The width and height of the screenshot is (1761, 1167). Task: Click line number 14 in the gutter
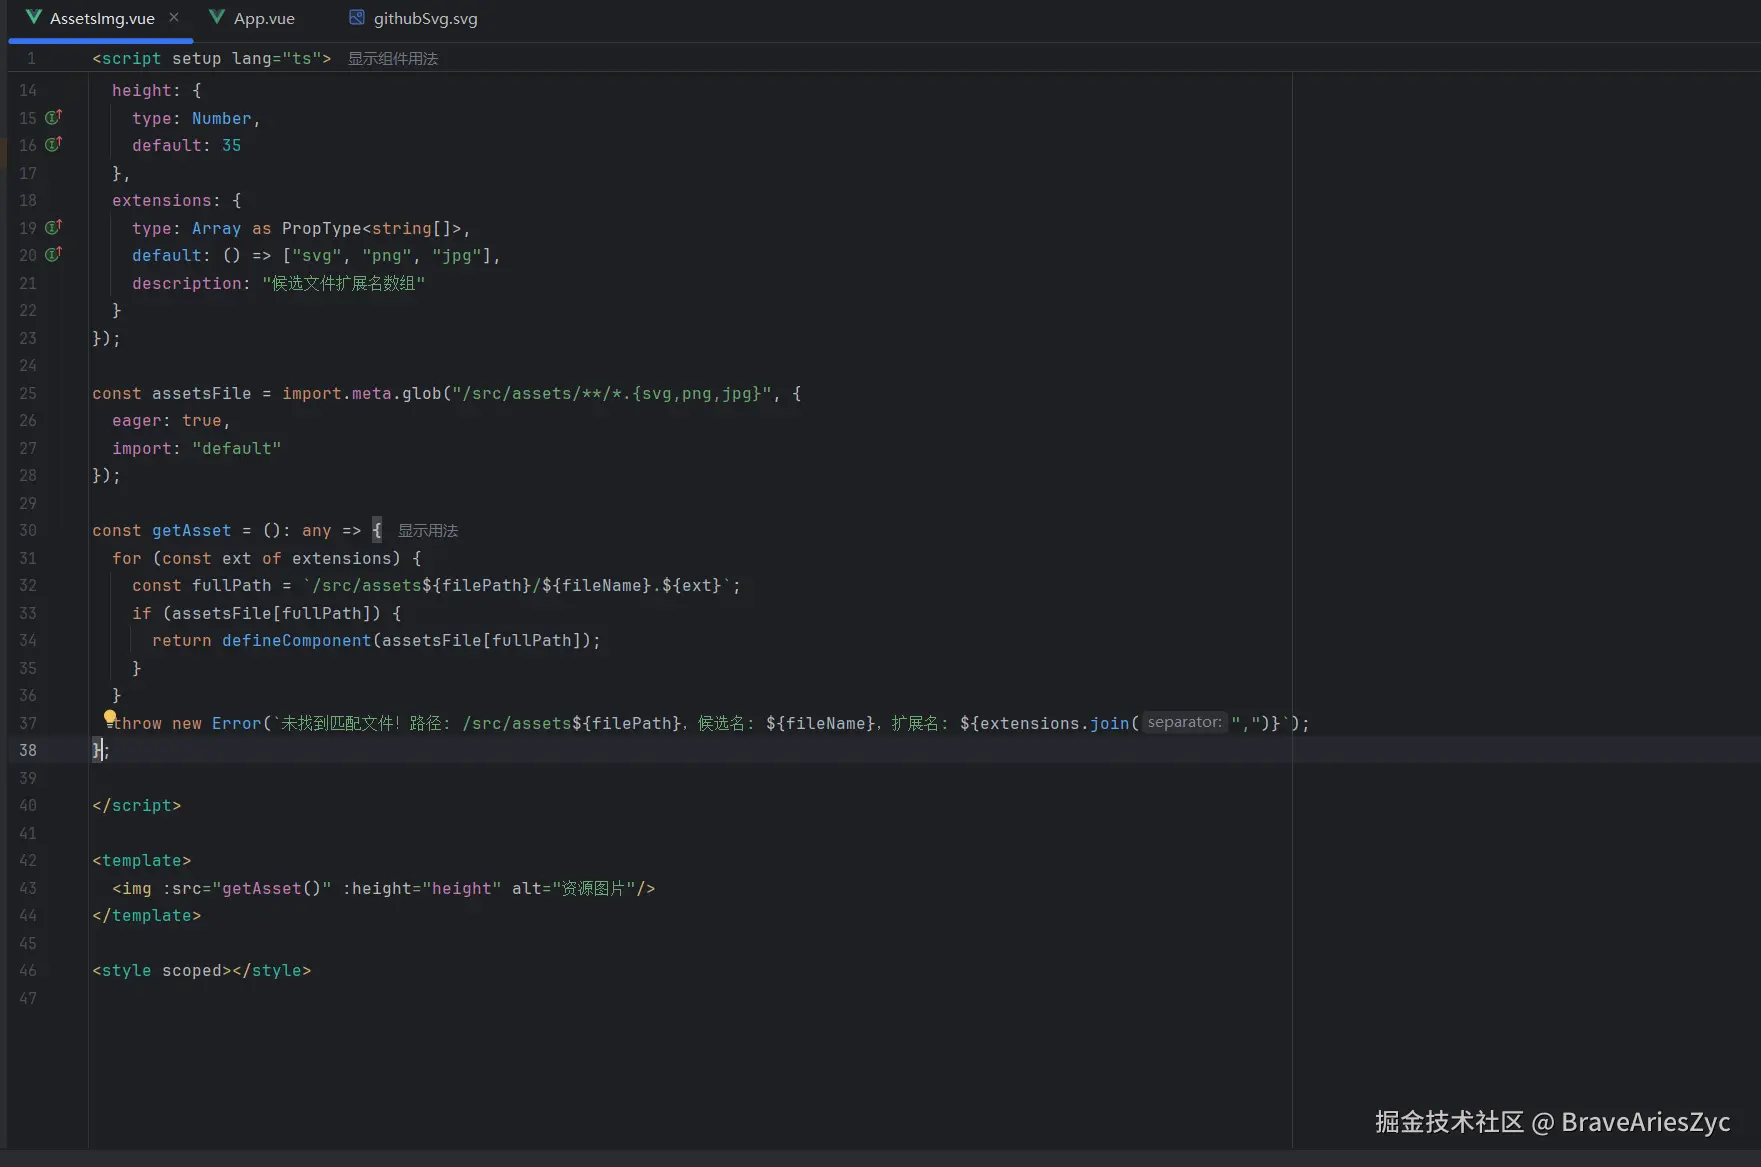(28, 90)
